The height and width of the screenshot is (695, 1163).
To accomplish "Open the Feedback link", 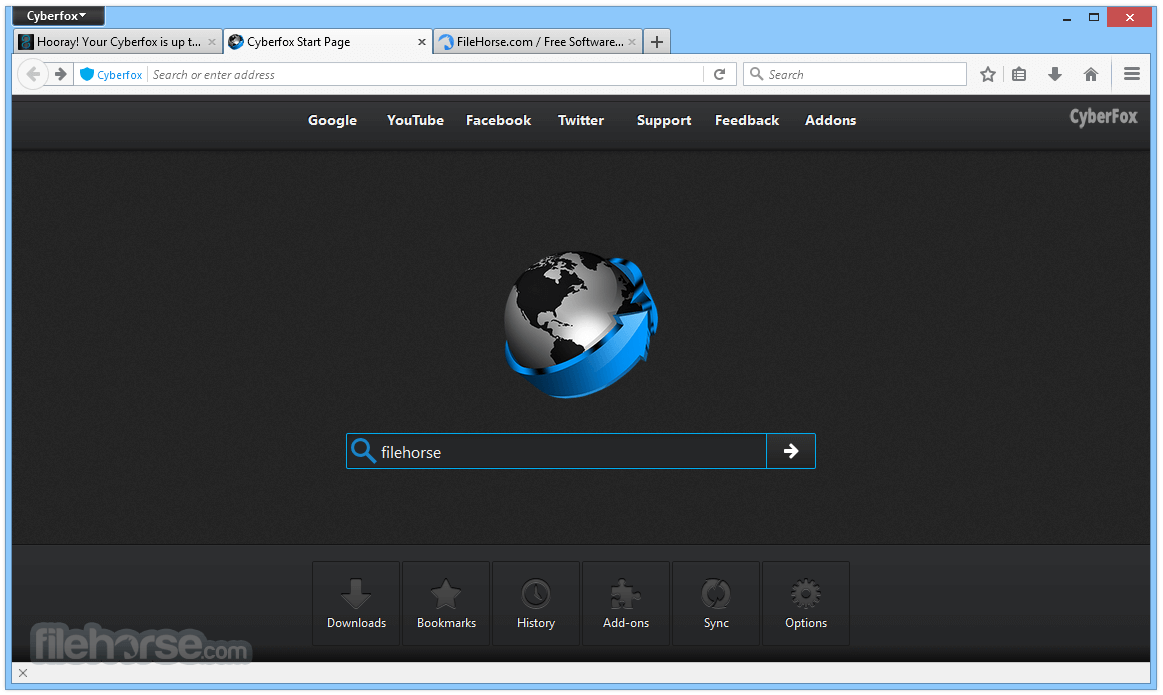I will pos(747,120).
